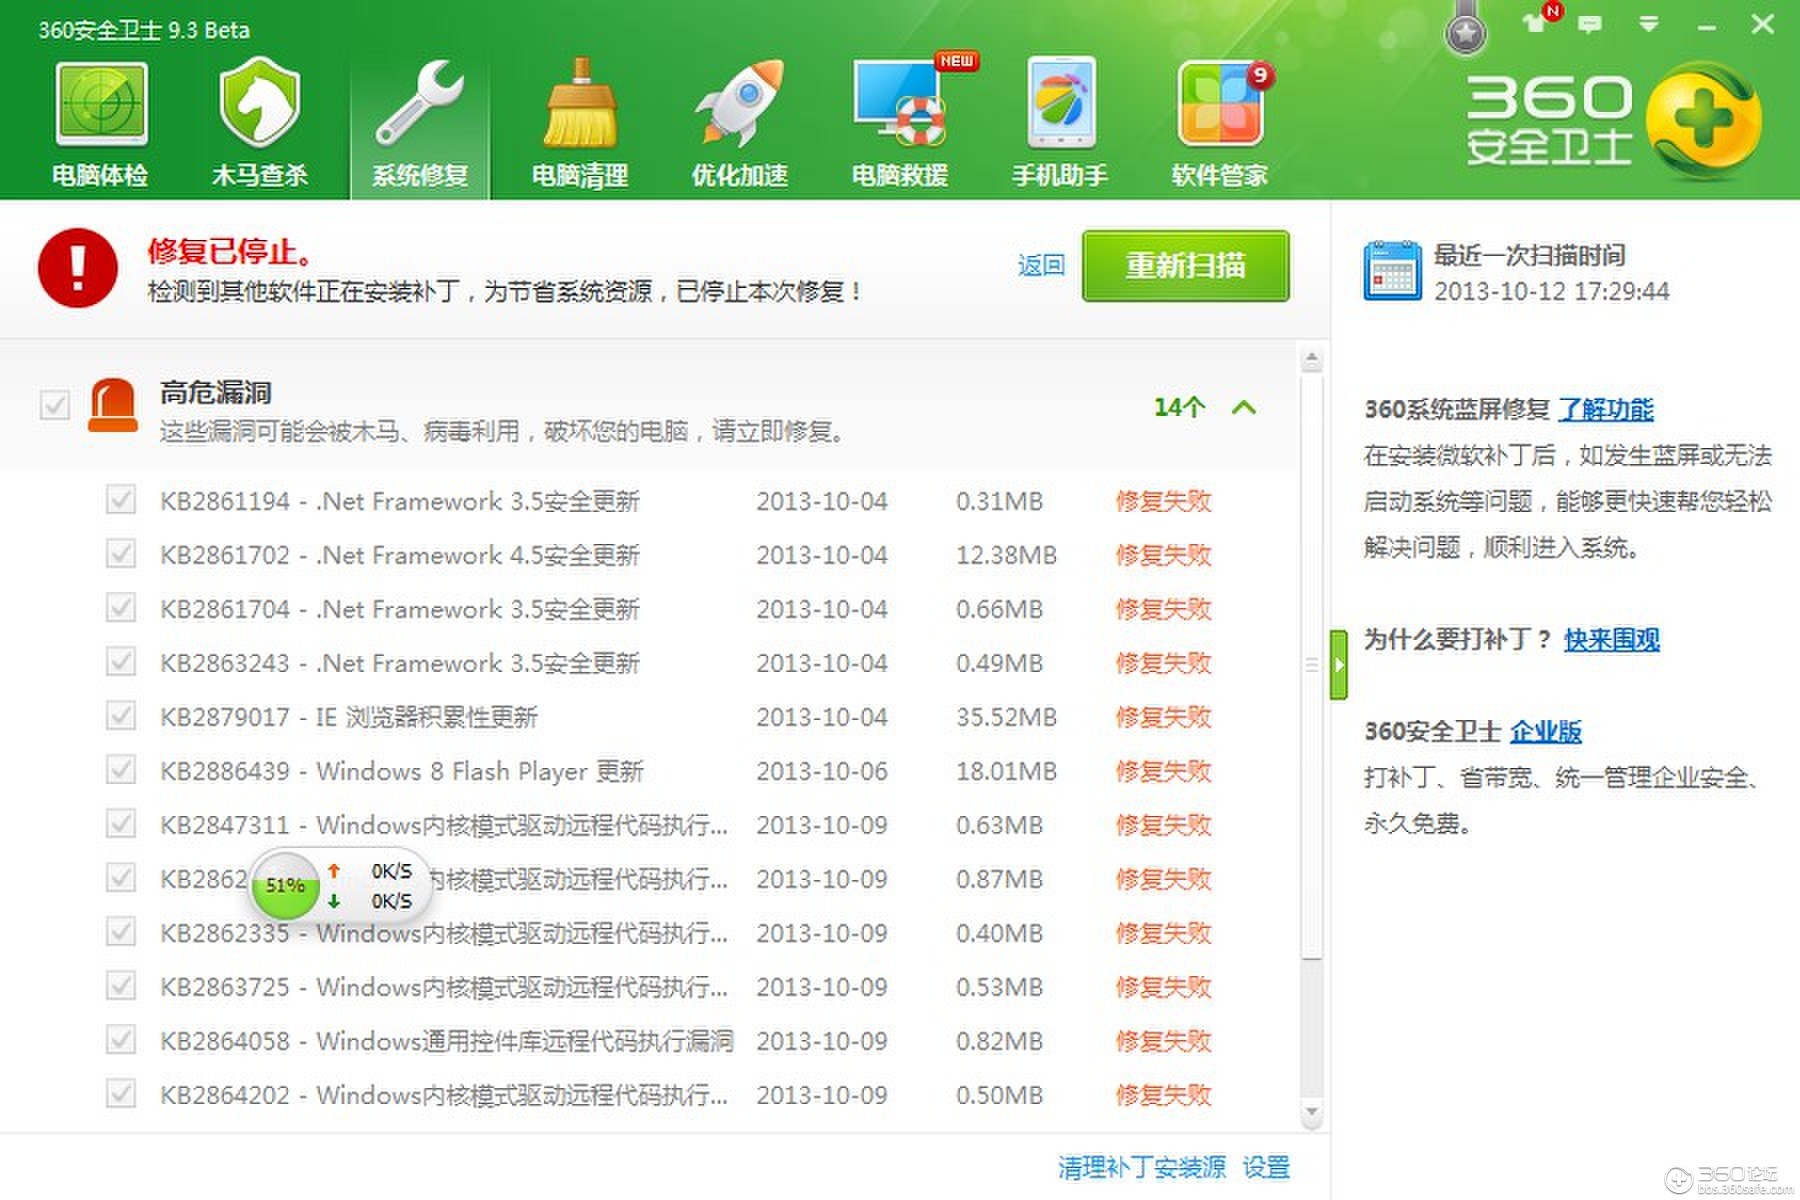Open 木马查杀 horse shield icon
The image size is (1800, 1200).
(259, 103)
